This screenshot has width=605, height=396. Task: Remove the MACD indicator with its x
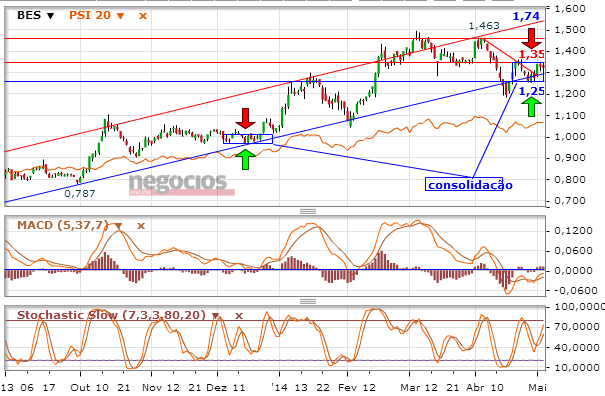[141, 226]
